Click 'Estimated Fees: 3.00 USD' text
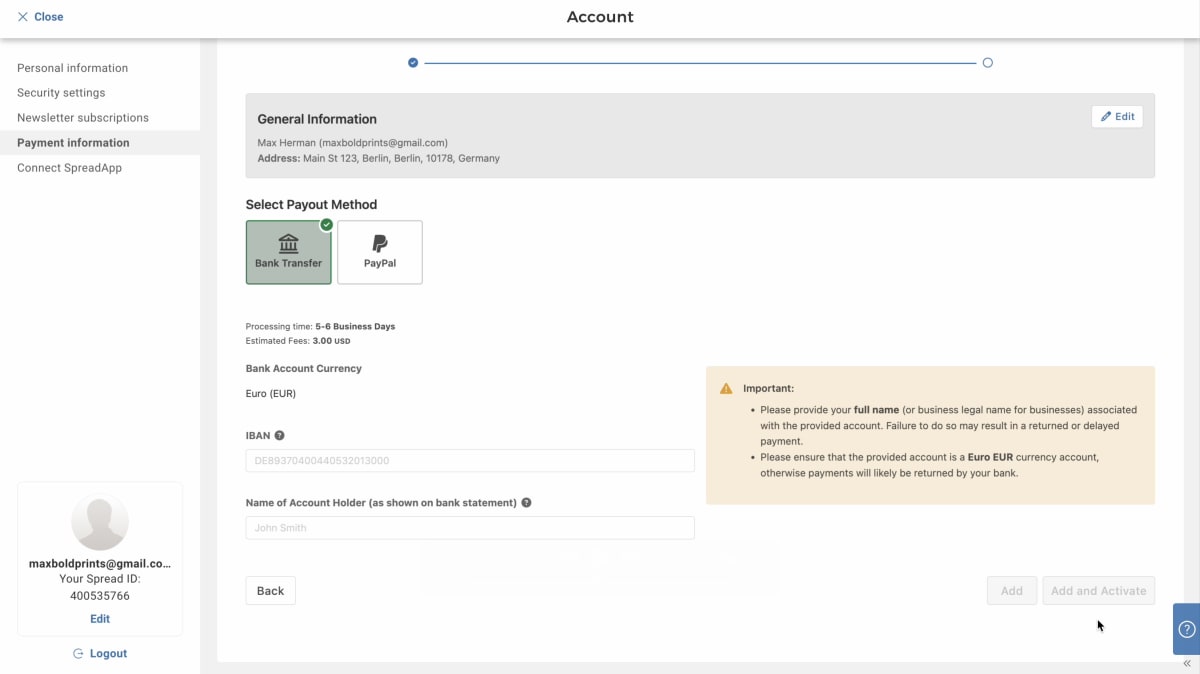1200x674 pixels. pos(298,341)
